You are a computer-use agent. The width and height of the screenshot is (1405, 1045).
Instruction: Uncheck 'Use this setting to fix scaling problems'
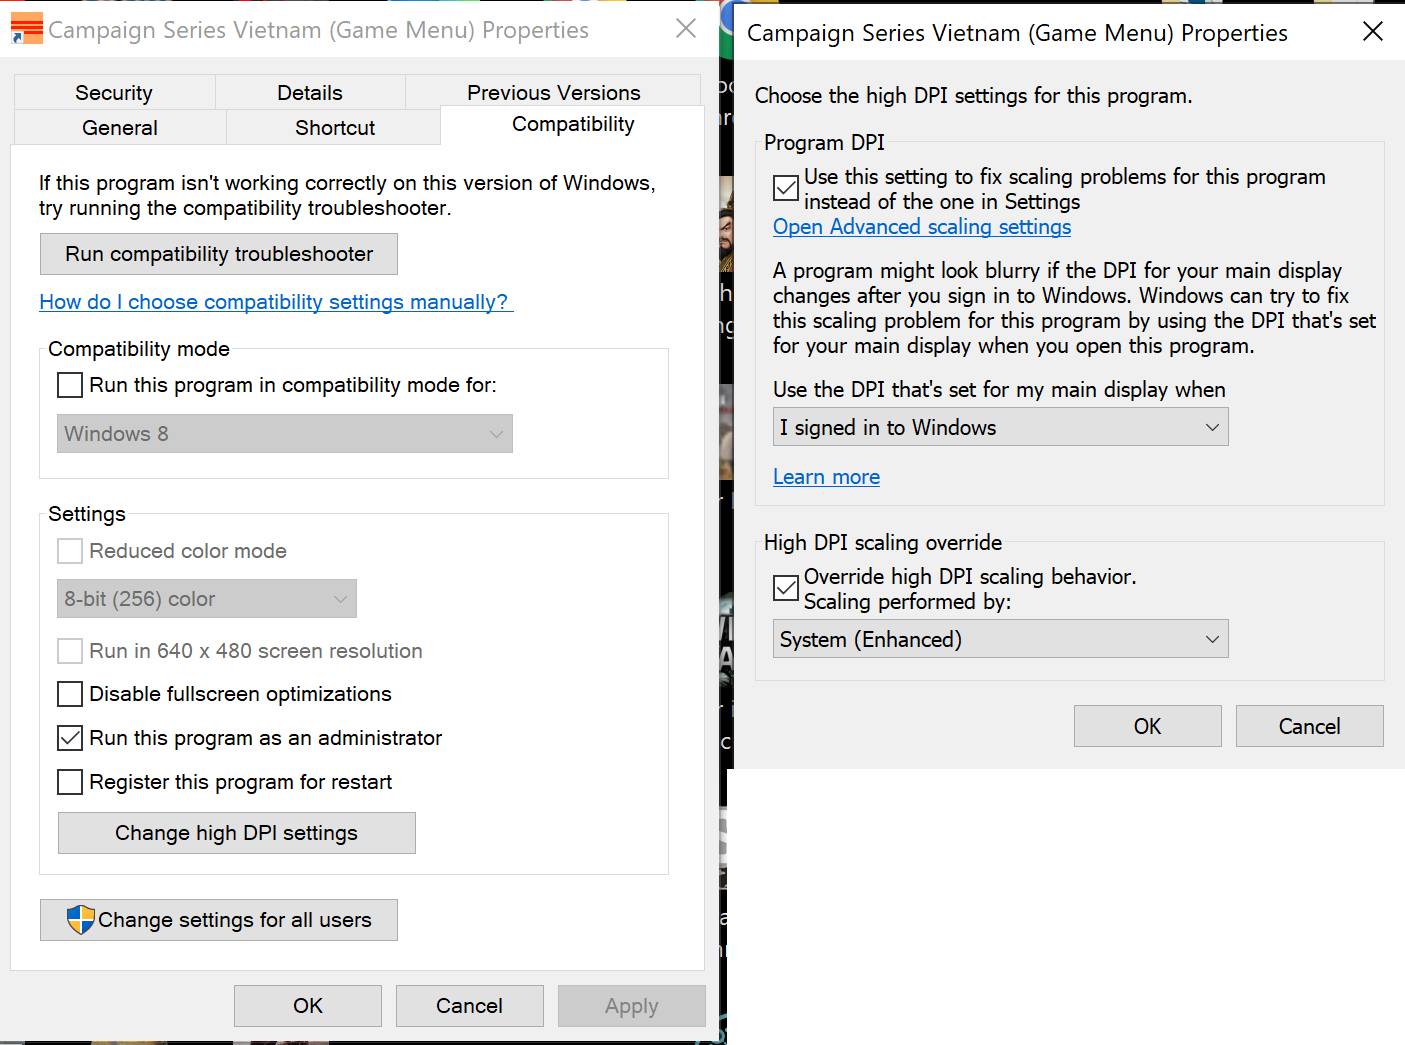(786, 188)
